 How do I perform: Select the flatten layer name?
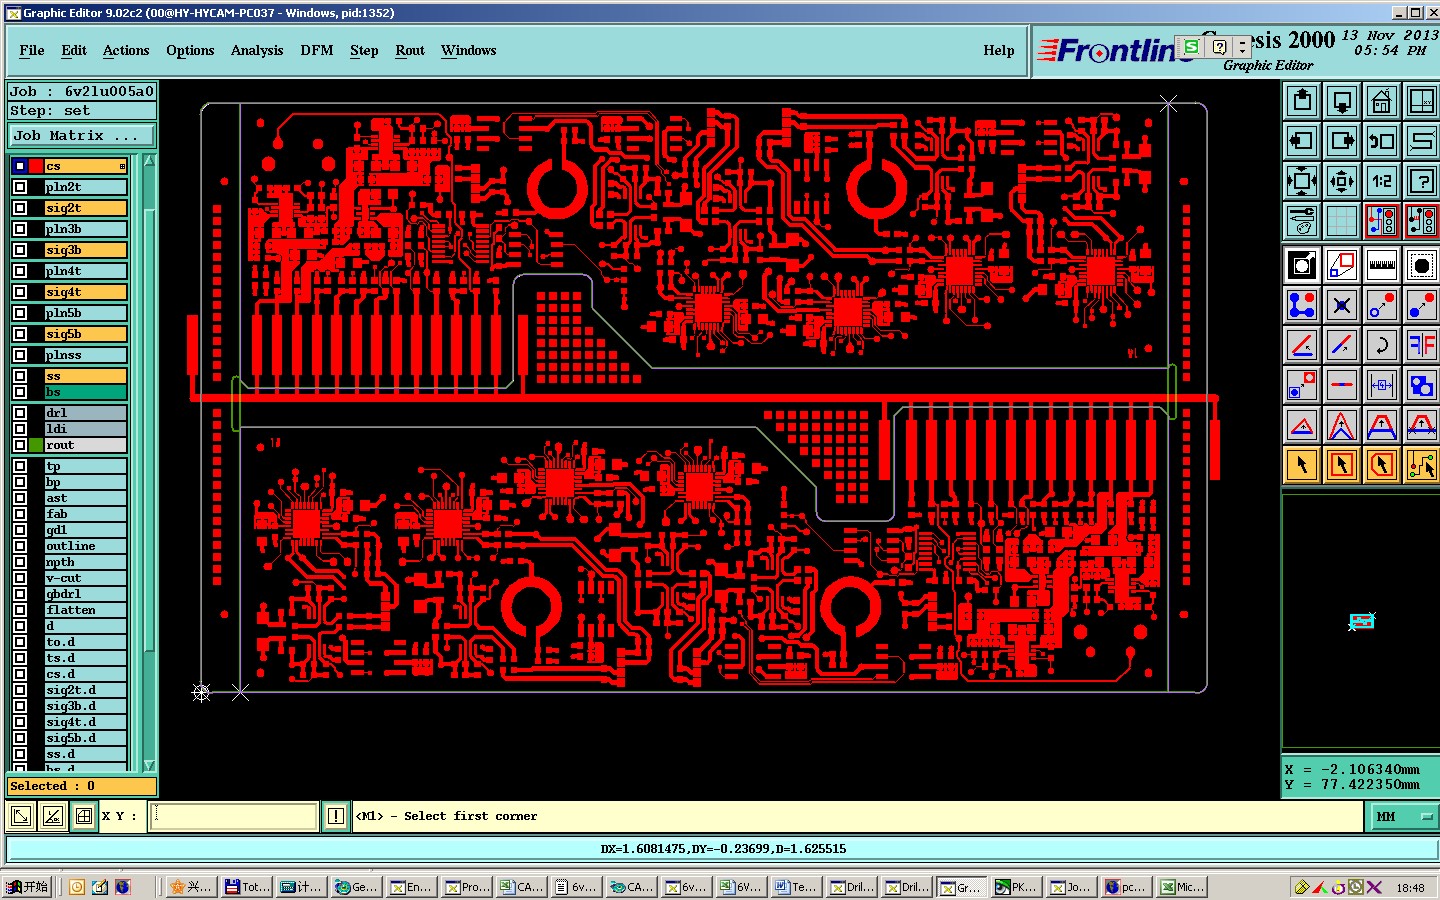[85, 610]
